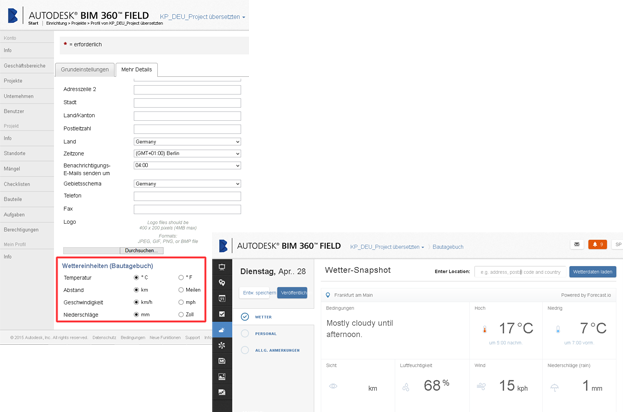
Task: Click the Veröffentlichen button
Action: click(x=292, y=293)
